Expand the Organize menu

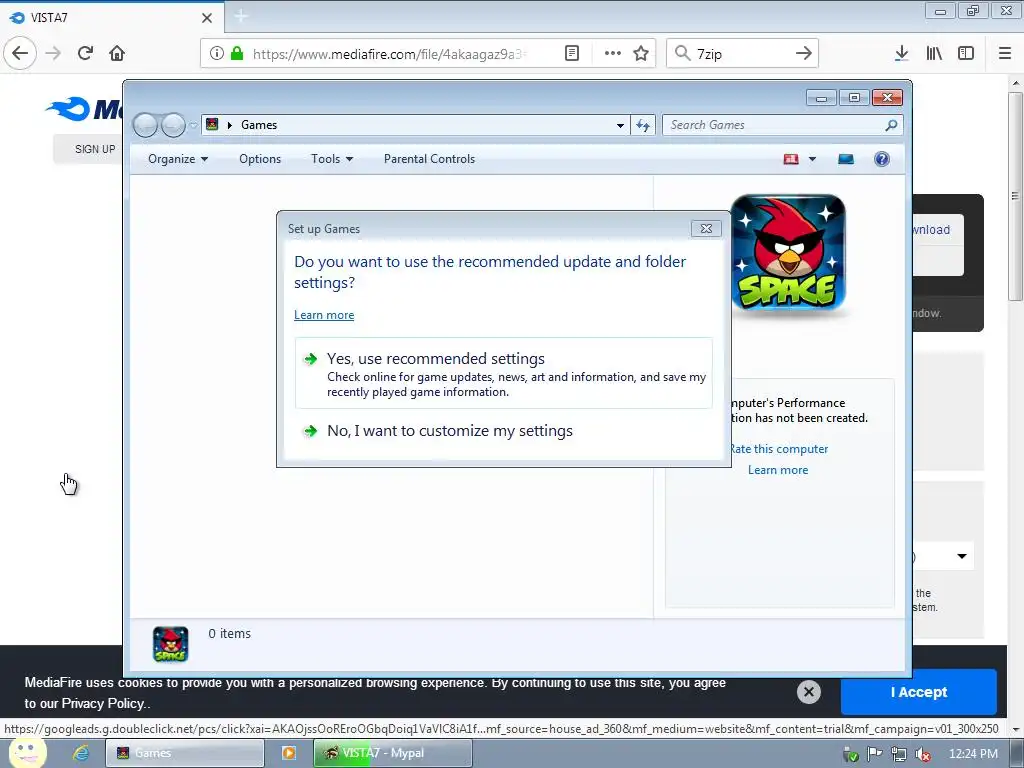tap(178, 159)
